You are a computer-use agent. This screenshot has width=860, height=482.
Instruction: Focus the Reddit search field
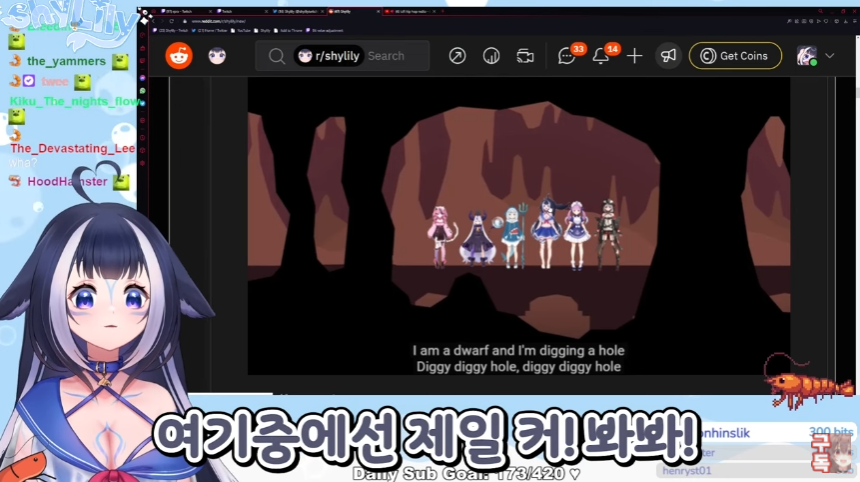(342, 56)
